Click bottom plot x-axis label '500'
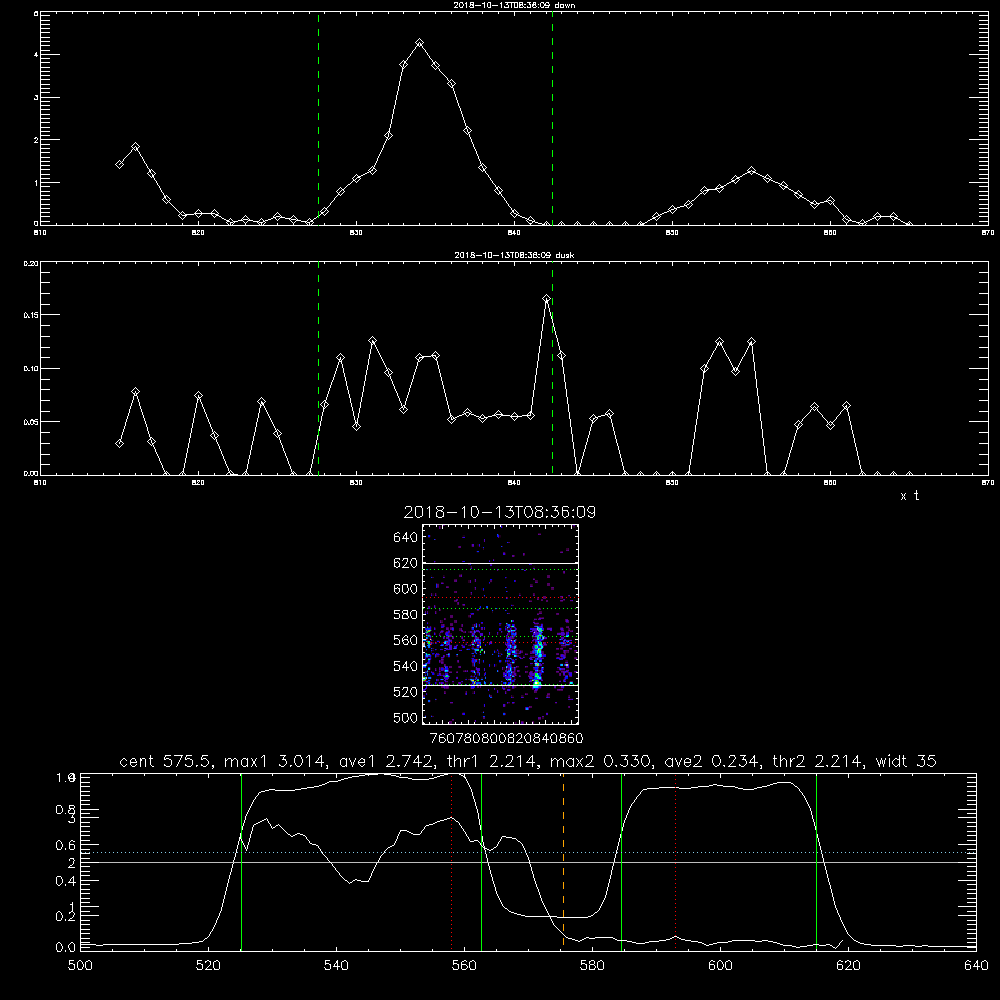1000x1000 pixels. click(80, 966)
